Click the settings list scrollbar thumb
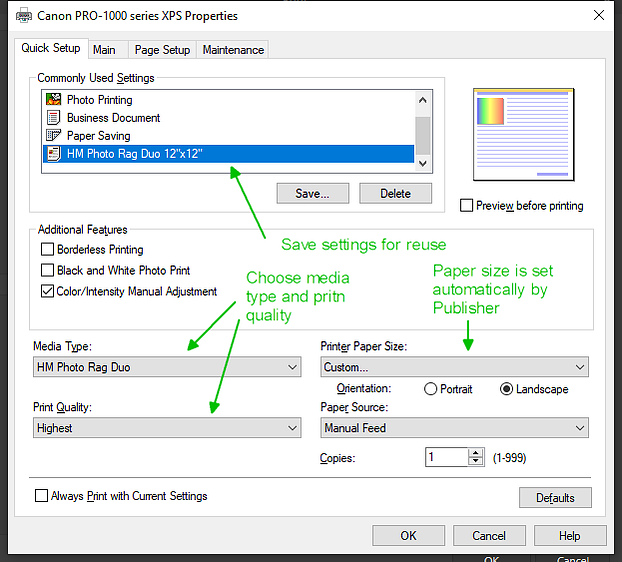622x562 pixels. coord(423,135)
